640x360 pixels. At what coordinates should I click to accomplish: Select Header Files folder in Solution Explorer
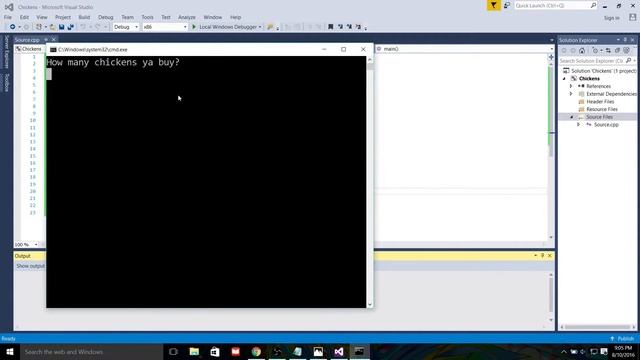600,102
